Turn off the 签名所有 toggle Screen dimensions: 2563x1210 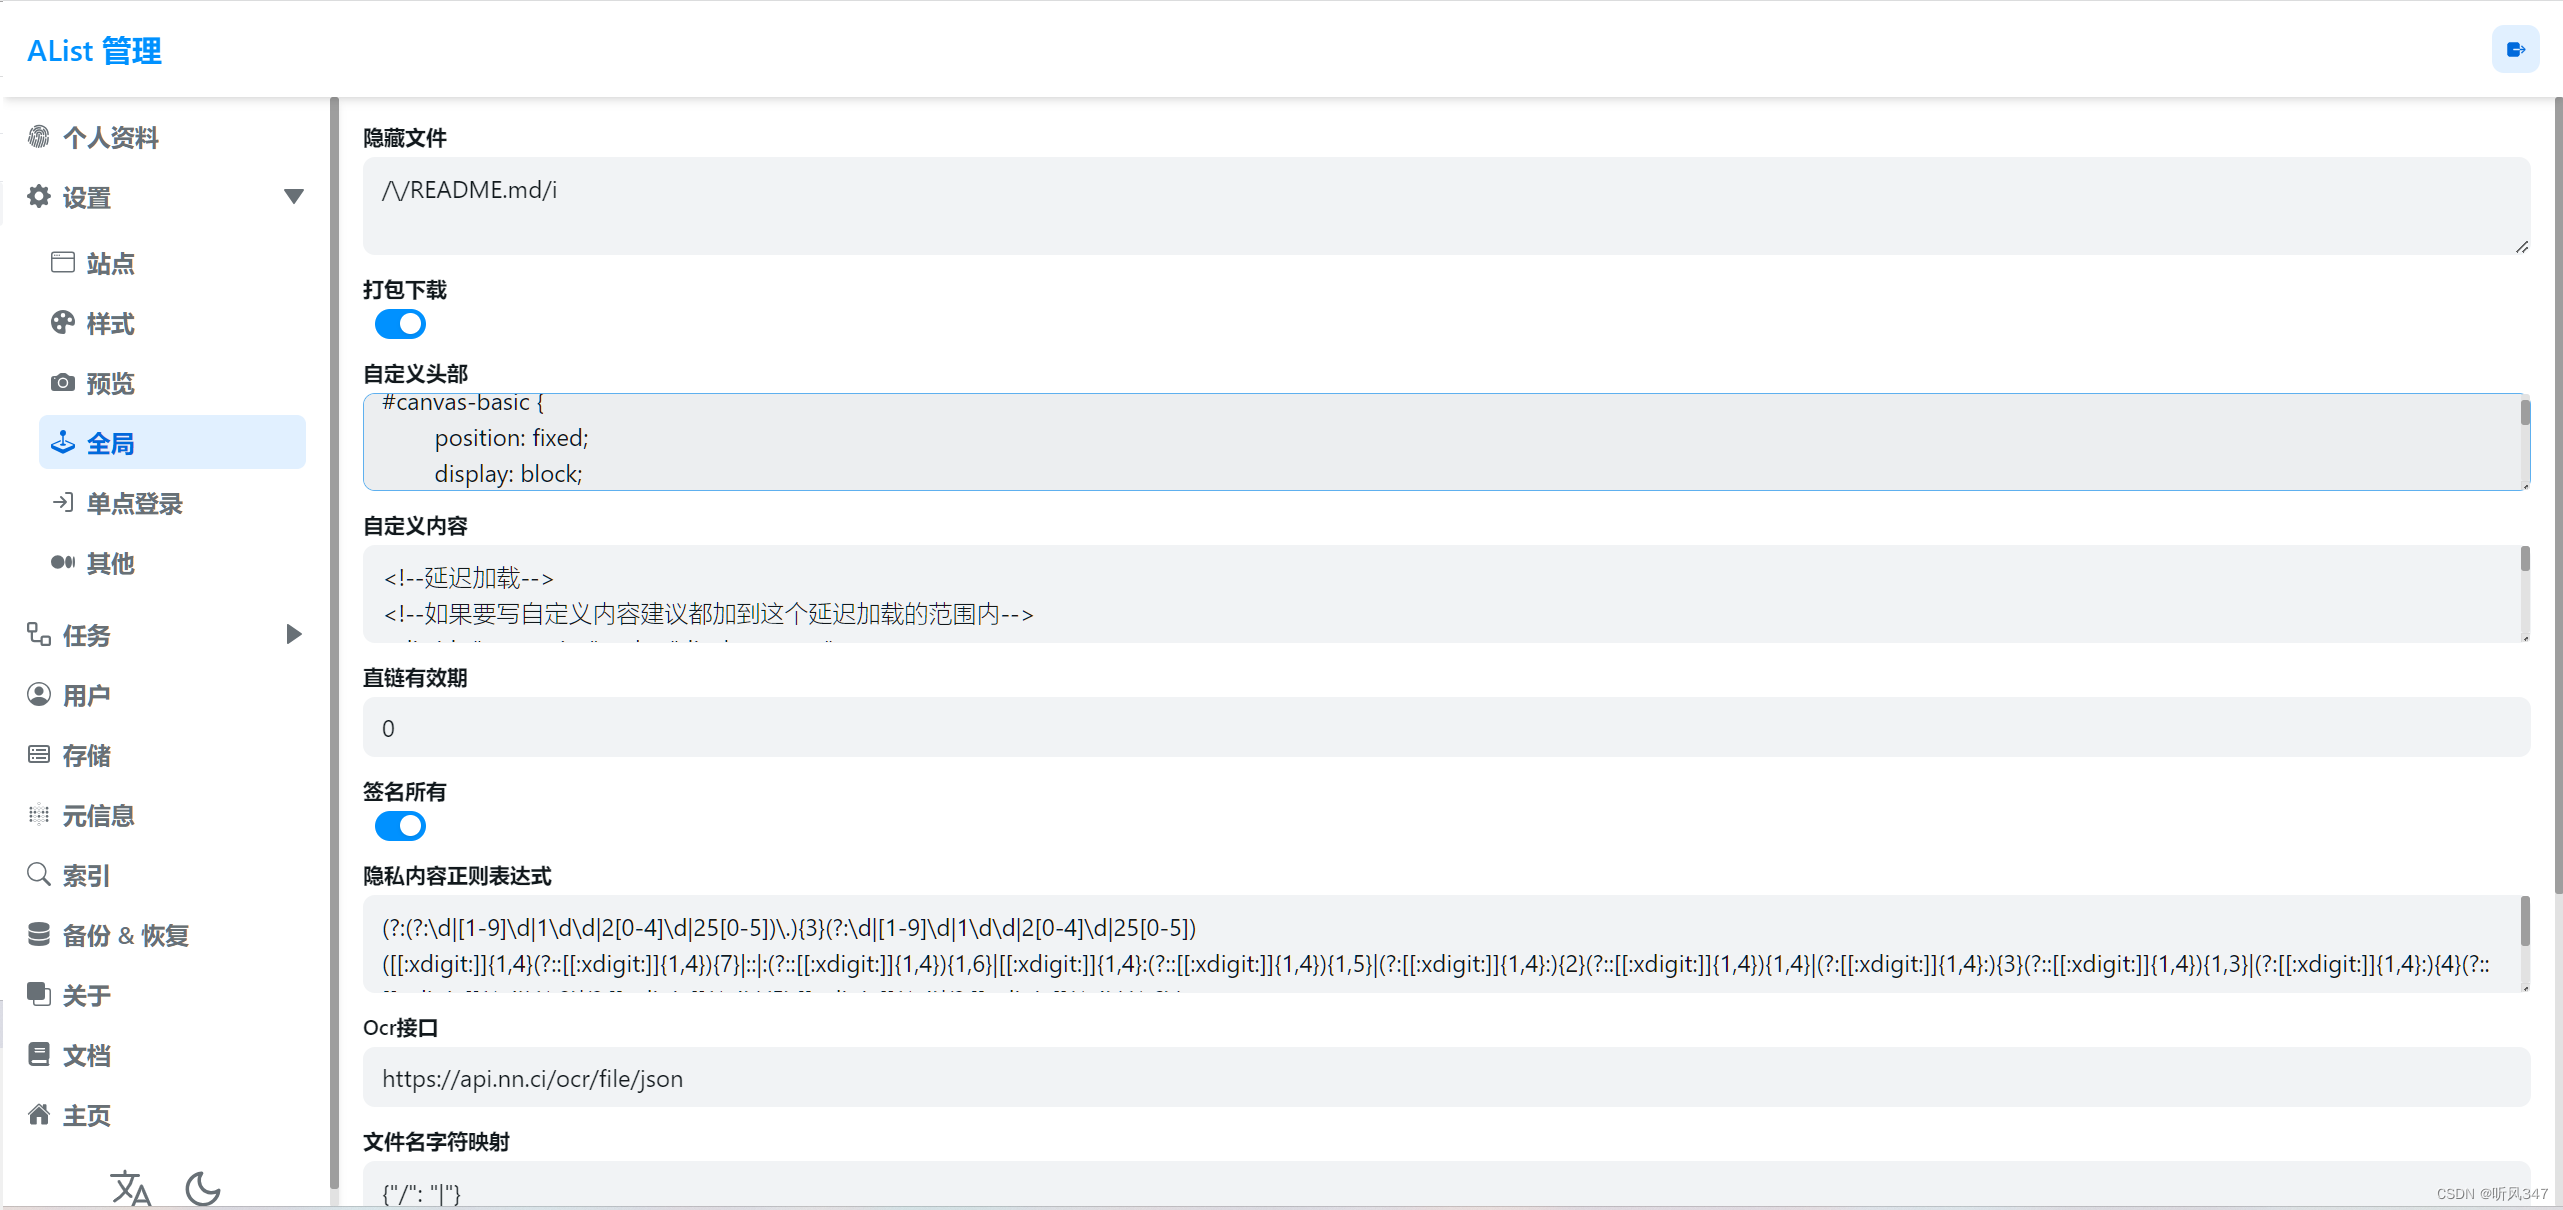[400, 826]
